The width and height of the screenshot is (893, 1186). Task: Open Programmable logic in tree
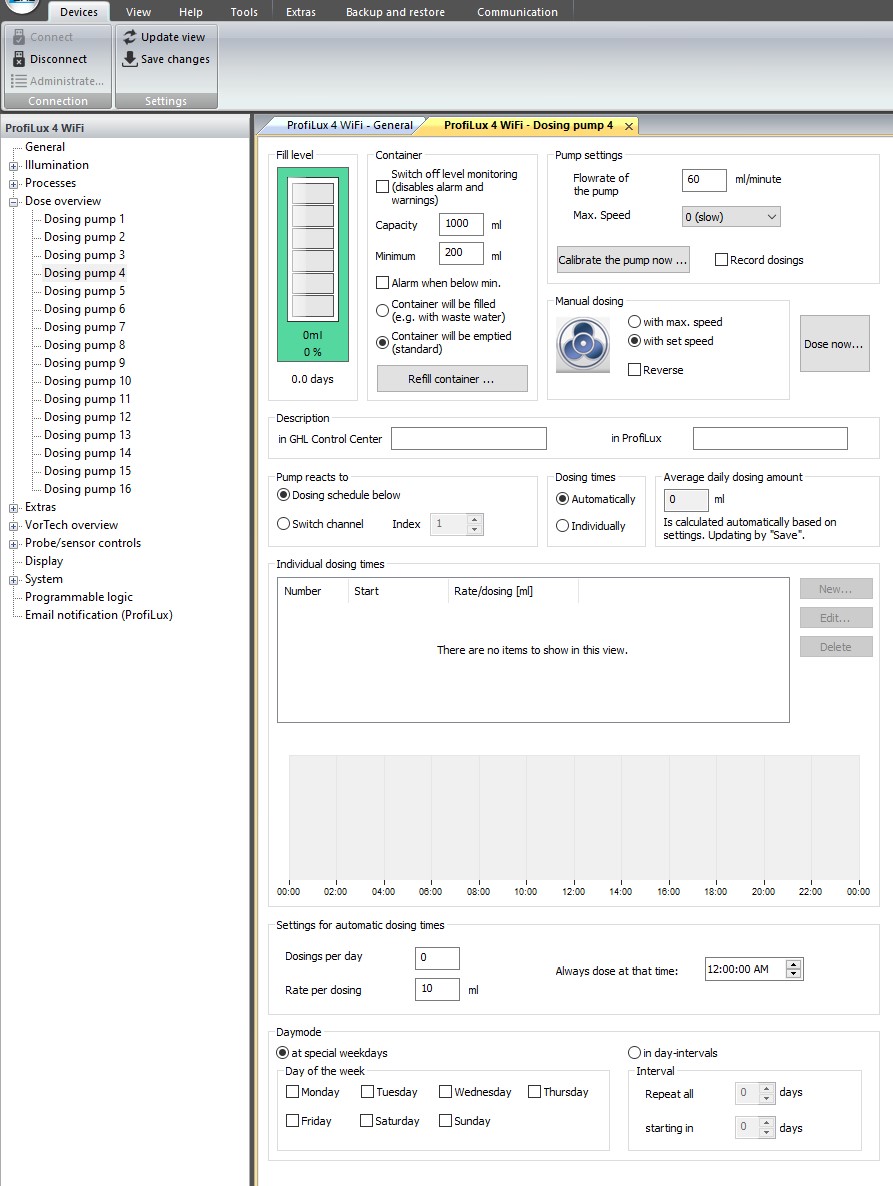[x=79, y=598]
